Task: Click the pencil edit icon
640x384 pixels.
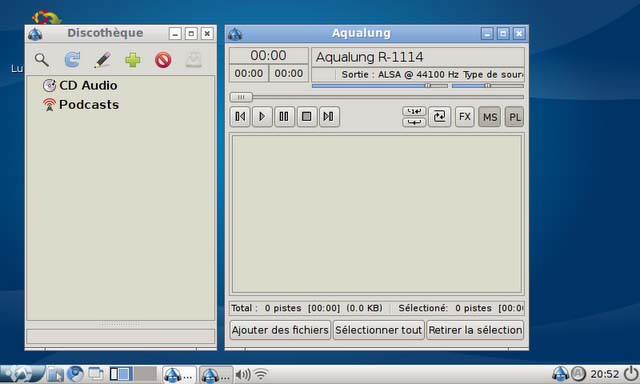Action: coord(102,60)
